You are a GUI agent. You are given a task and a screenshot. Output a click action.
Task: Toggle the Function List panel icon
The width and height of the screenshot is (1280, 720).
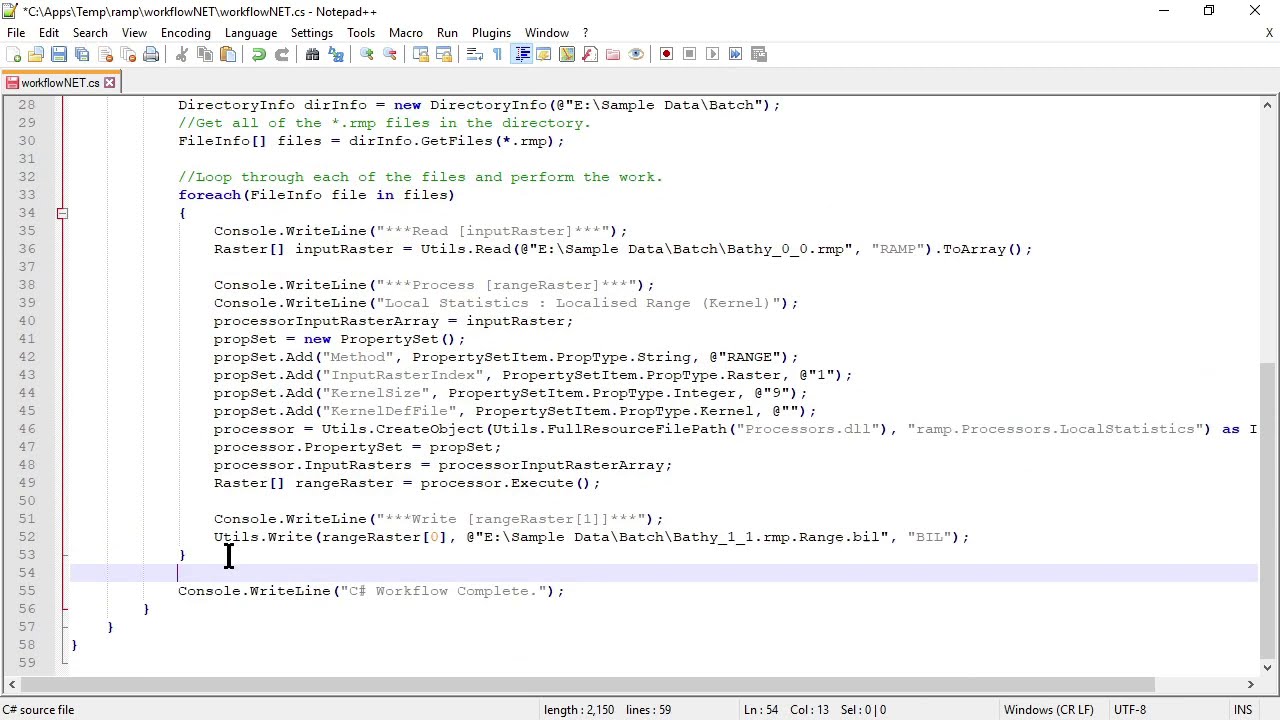(590, 54)
